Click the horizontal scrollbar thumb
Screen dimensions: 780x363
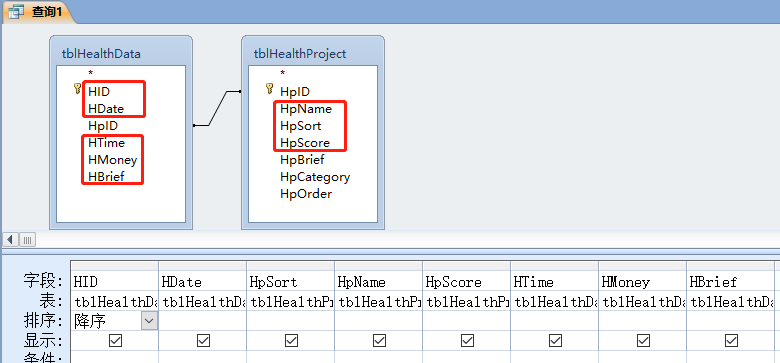point(27,240)
